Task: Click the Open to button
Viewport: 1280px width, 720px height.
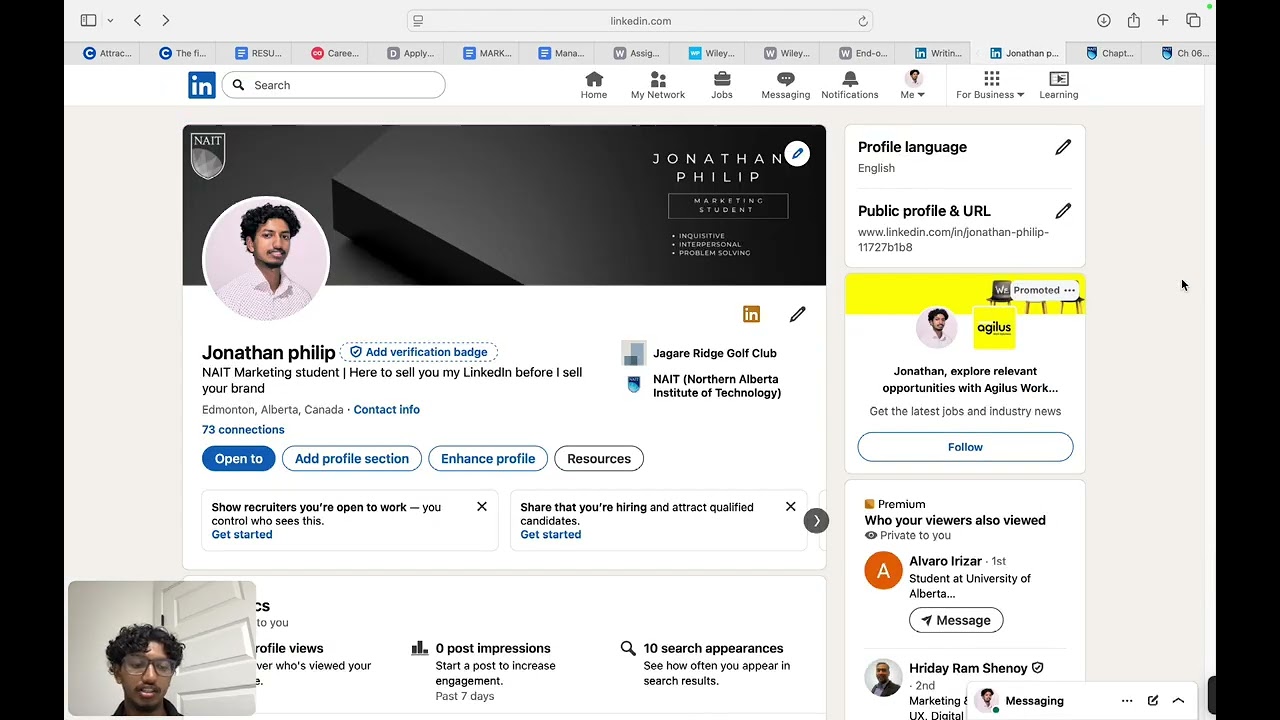Action: tap(238, 459)
